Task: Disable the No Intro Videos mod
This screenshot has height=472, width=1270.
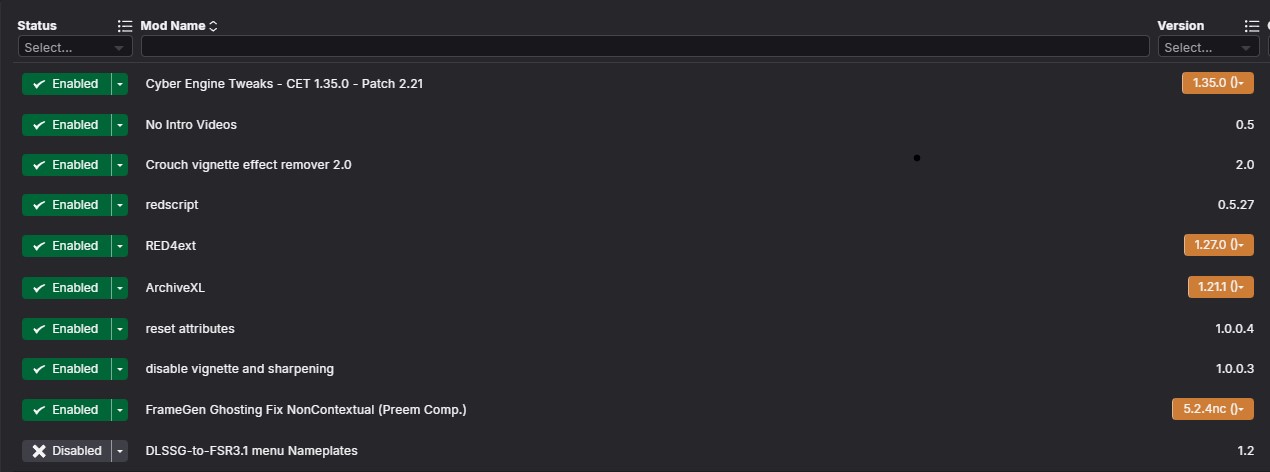Action: click(x=66, y=125)
